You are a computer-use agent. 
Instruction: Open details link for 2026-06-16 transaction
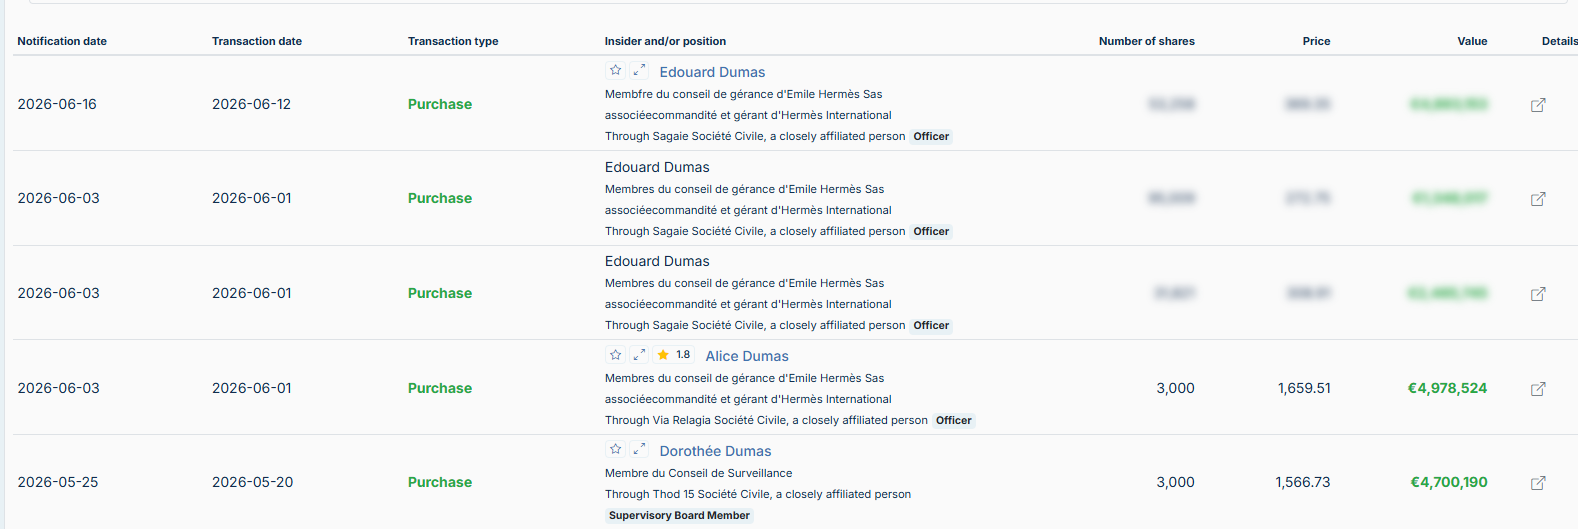[x=1538, y=105]
